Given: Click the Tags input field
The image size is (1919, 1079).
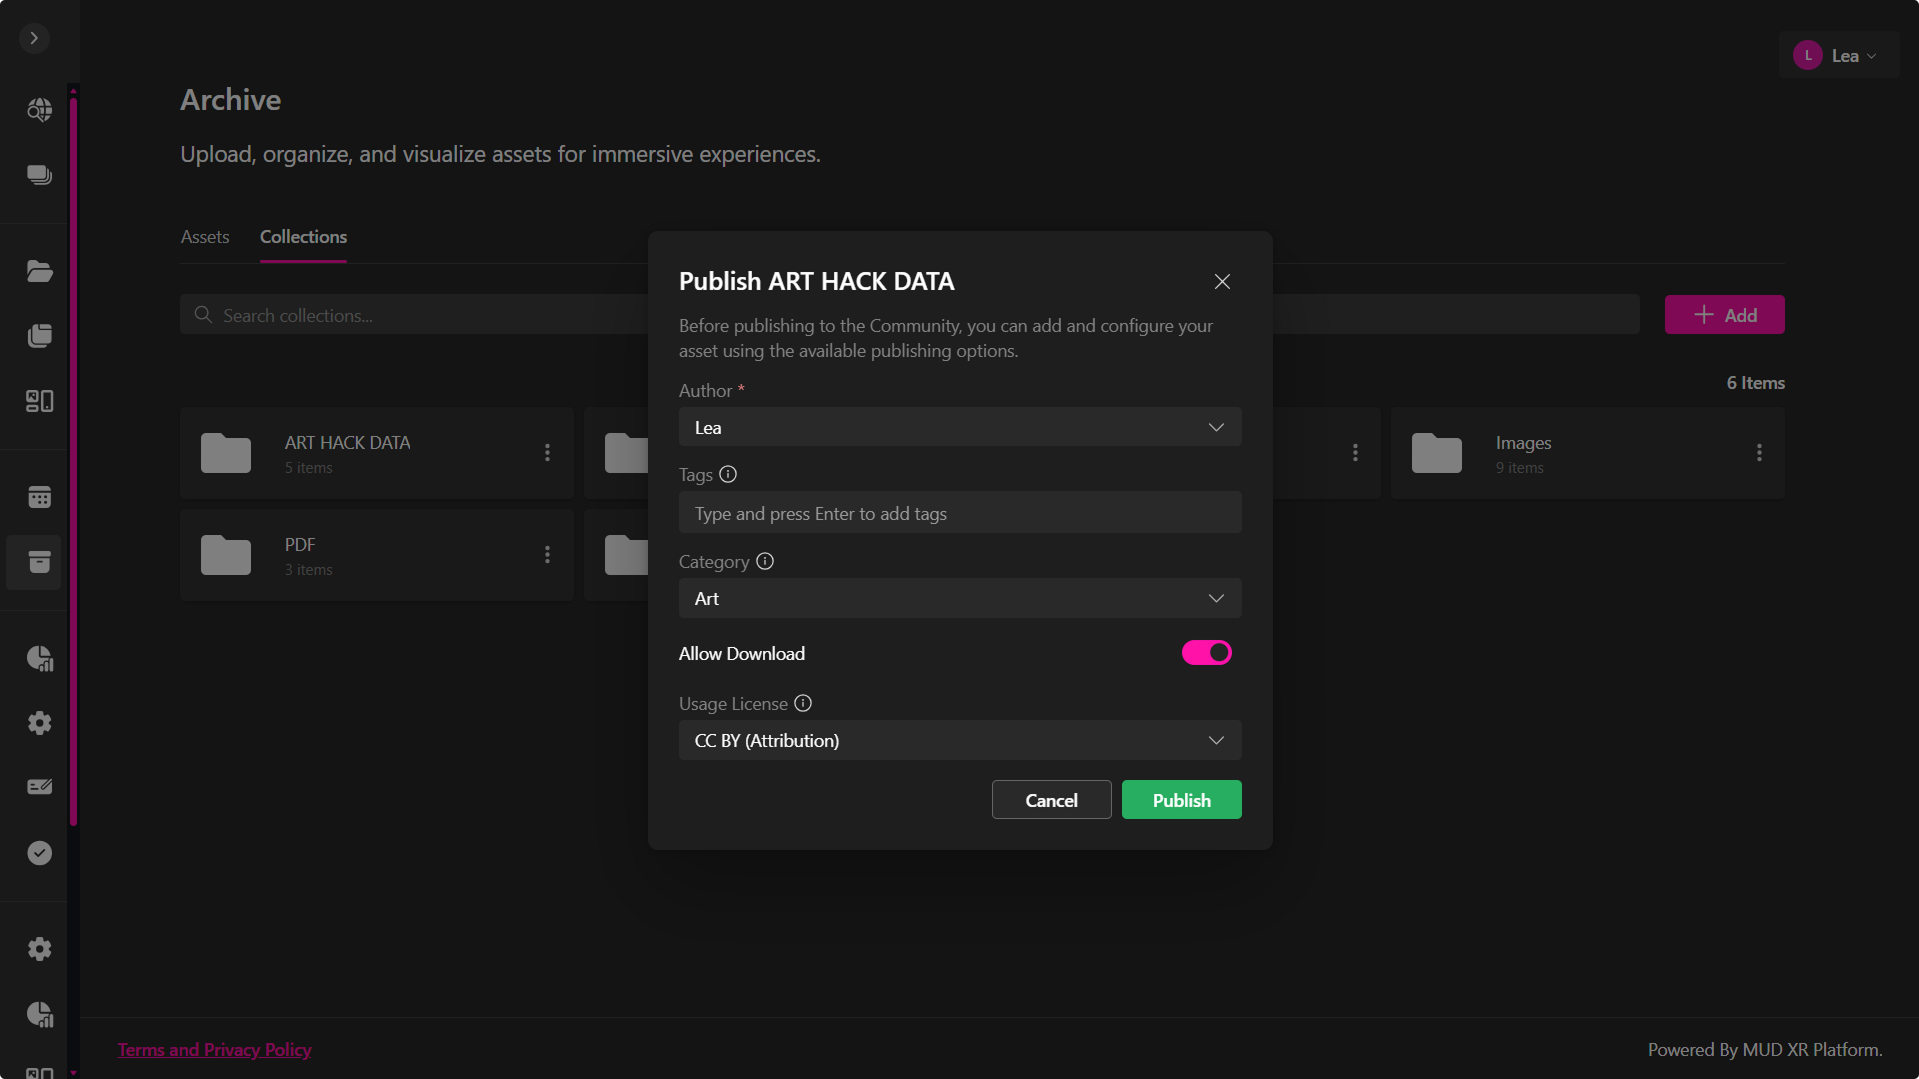Looking at the screenshot, I should point(959,513).
